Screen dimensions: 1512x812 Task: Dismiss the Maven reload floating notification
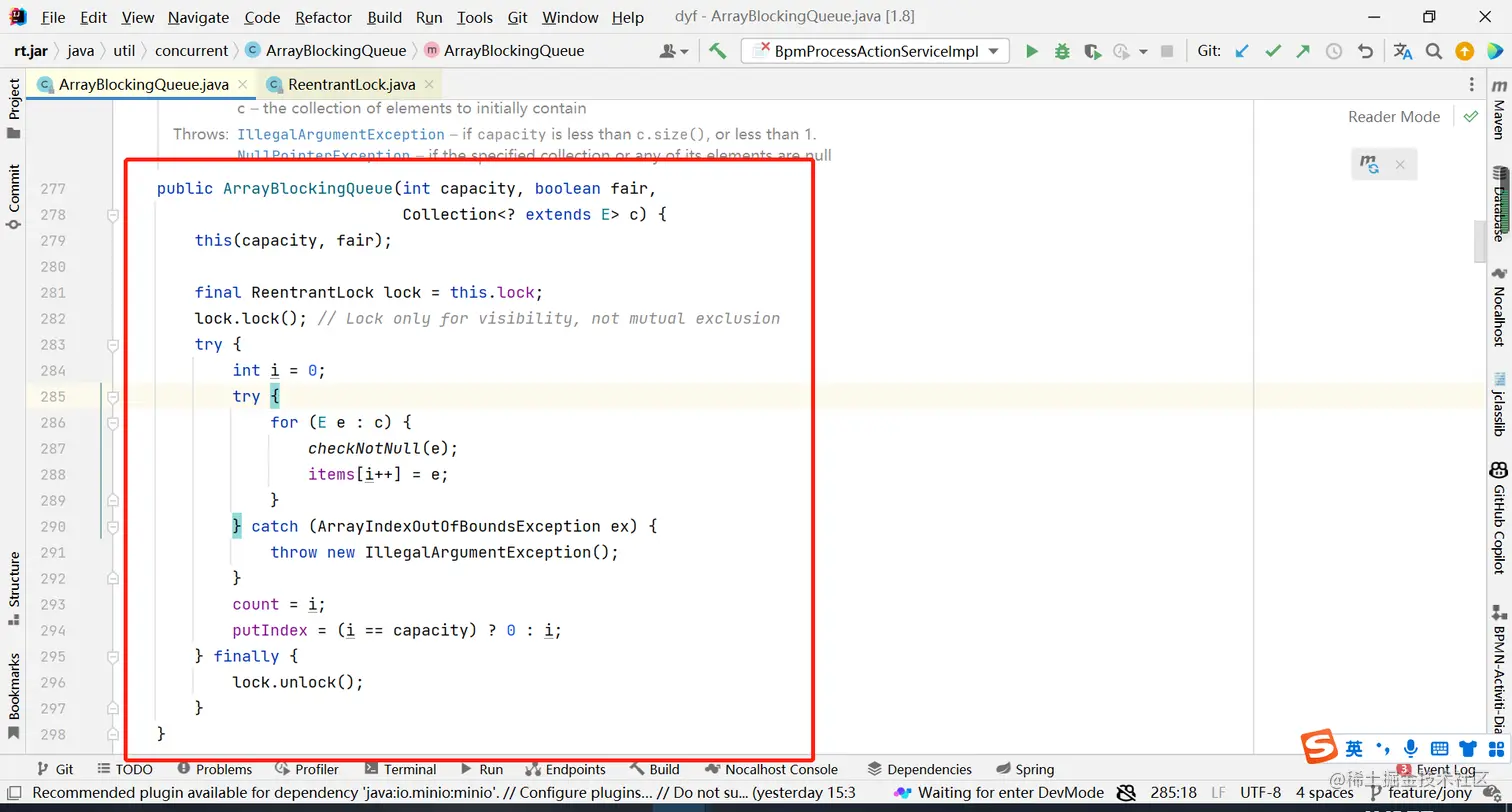(1400, 165)
